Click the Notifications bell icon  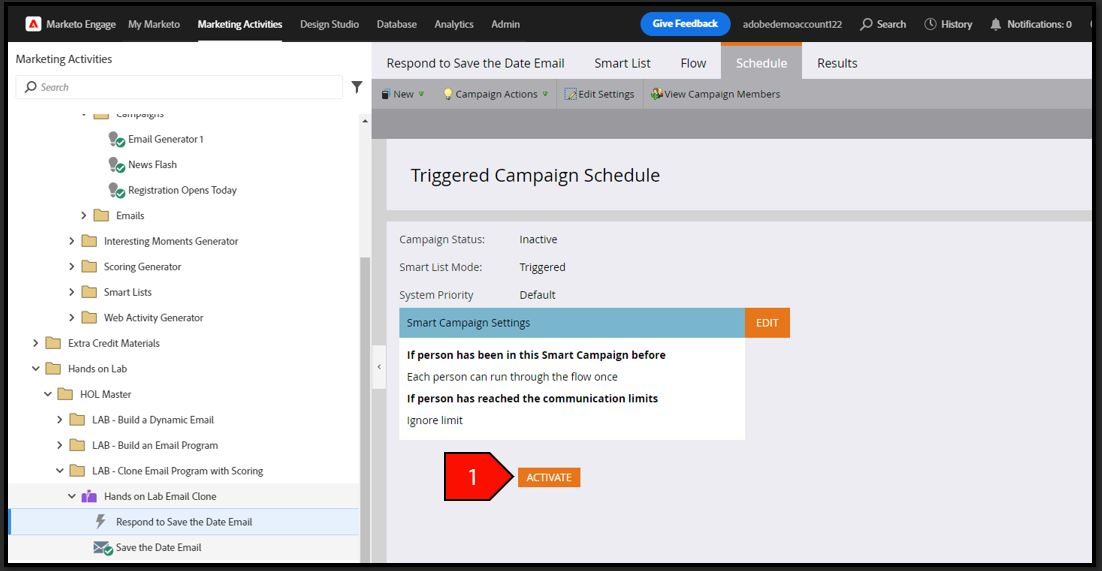995,24
